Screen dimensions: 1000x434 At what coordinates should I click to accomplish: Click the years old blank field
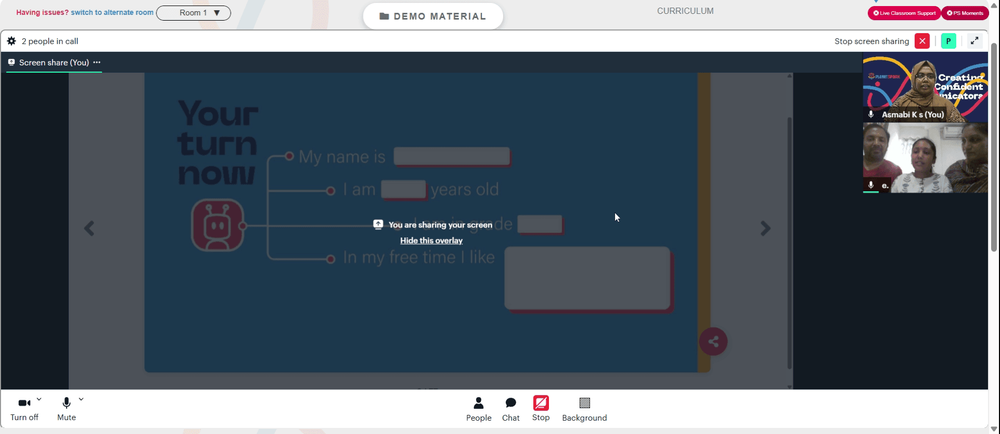click(x=404, y=190)
